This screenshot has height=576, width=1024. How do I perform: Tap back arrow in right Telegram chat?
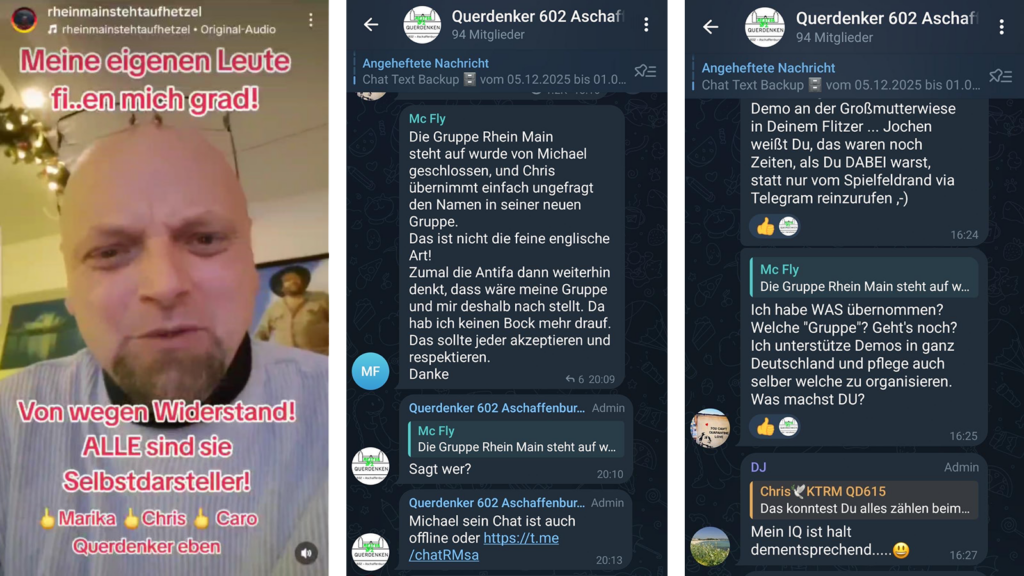click(x=711, y=27)
